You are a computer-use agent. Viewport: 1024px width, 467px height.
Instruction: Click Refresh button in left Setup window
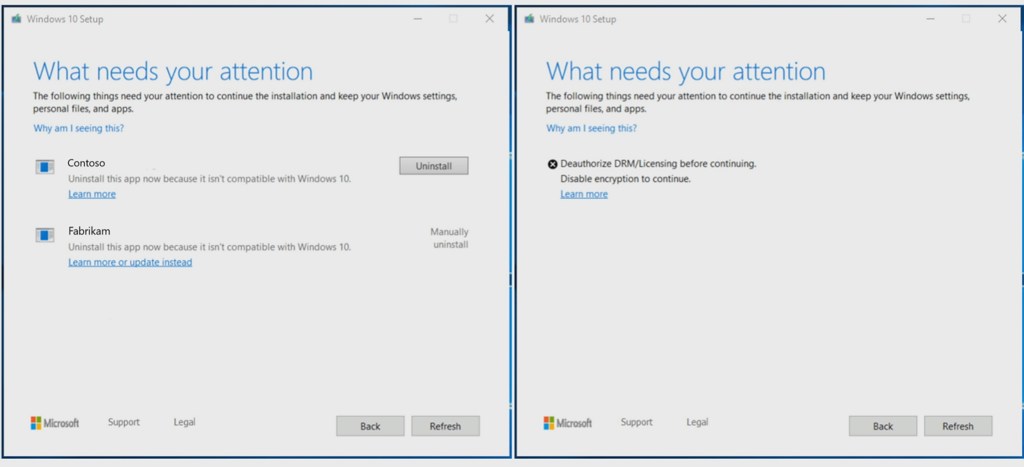click(445, 426)
